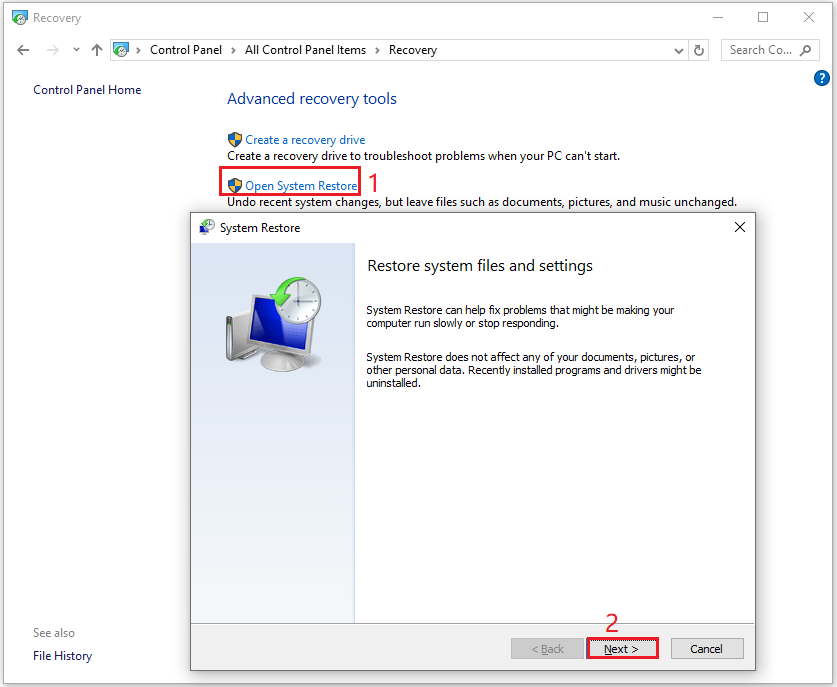Screen dimensions: 837x687
Task: Open the Open System Restore link
Action: [297, 184]
